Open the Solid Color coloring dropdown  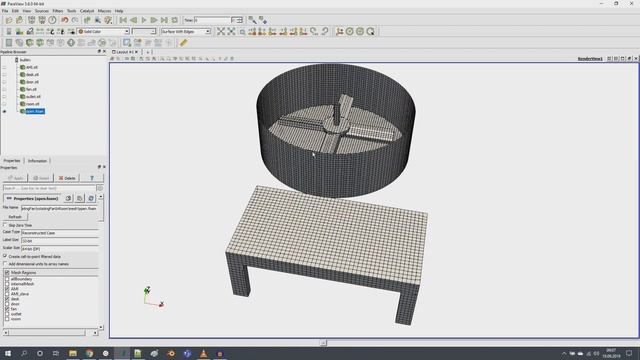pos(103,31)
